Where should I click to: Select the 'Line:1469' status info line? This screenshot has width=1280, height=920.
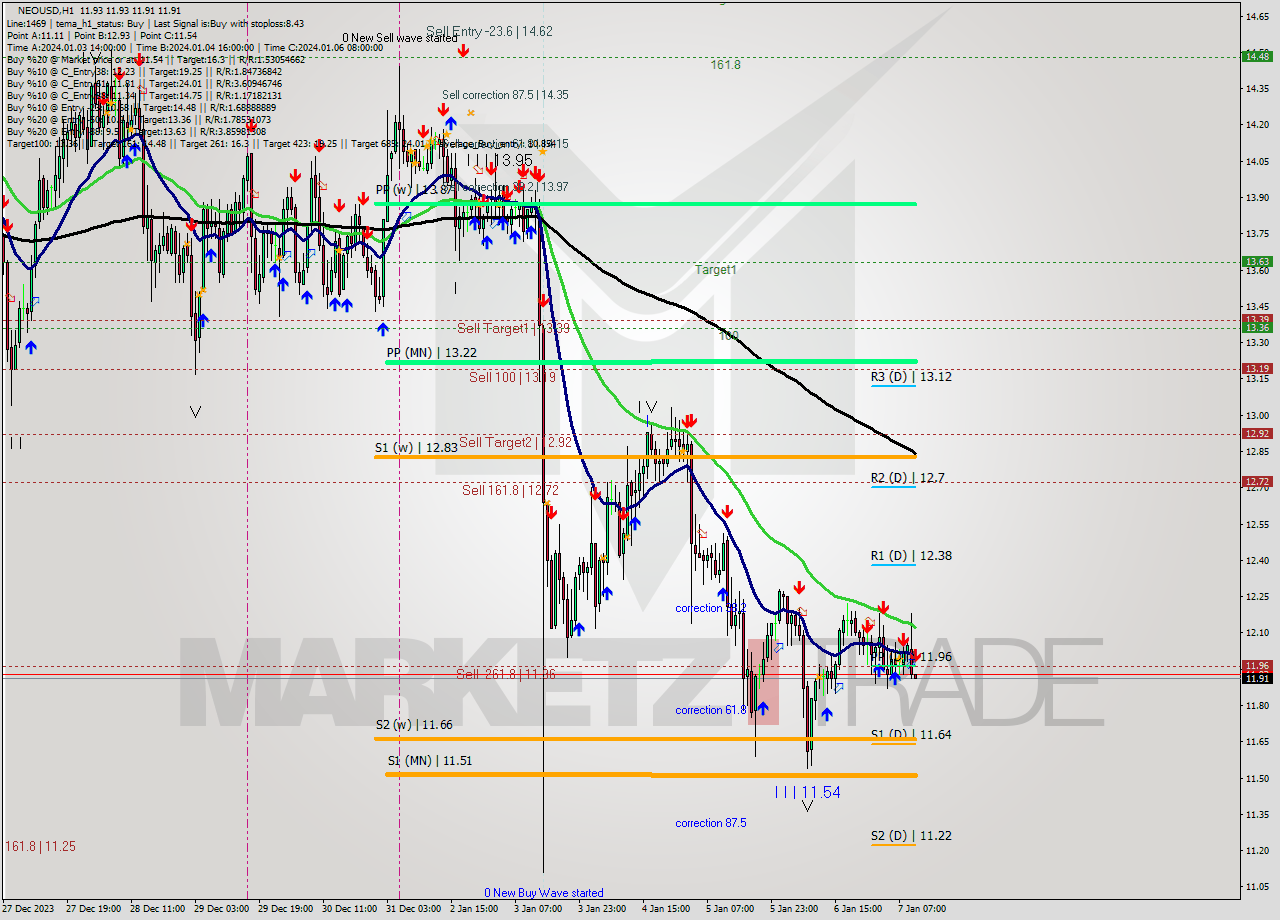point(155,23)
